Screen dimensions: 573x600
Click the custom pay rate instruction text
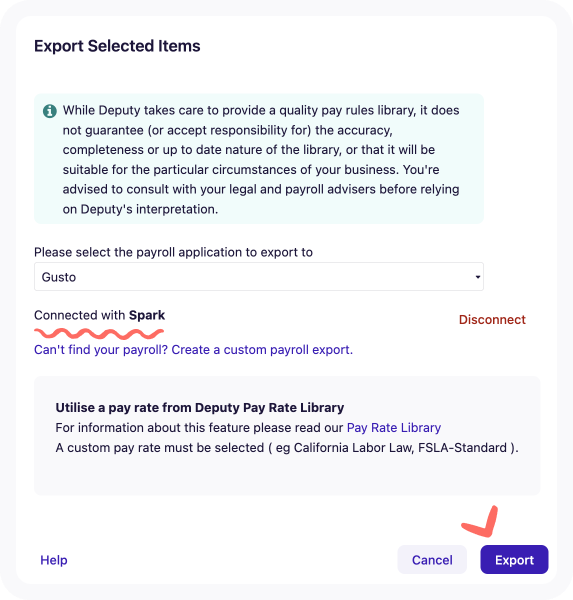(x=287, y=448)
